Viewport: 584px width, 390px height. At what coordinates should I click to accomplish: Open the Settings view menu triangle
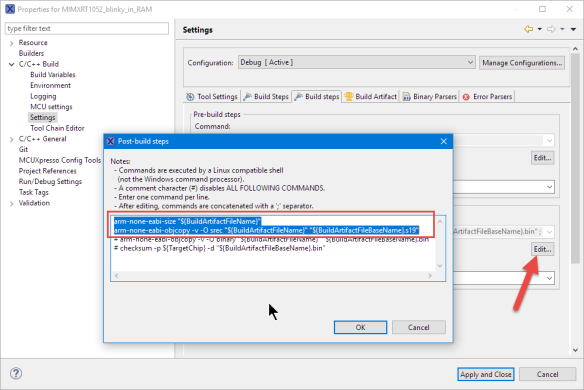(x=574, y=29)
